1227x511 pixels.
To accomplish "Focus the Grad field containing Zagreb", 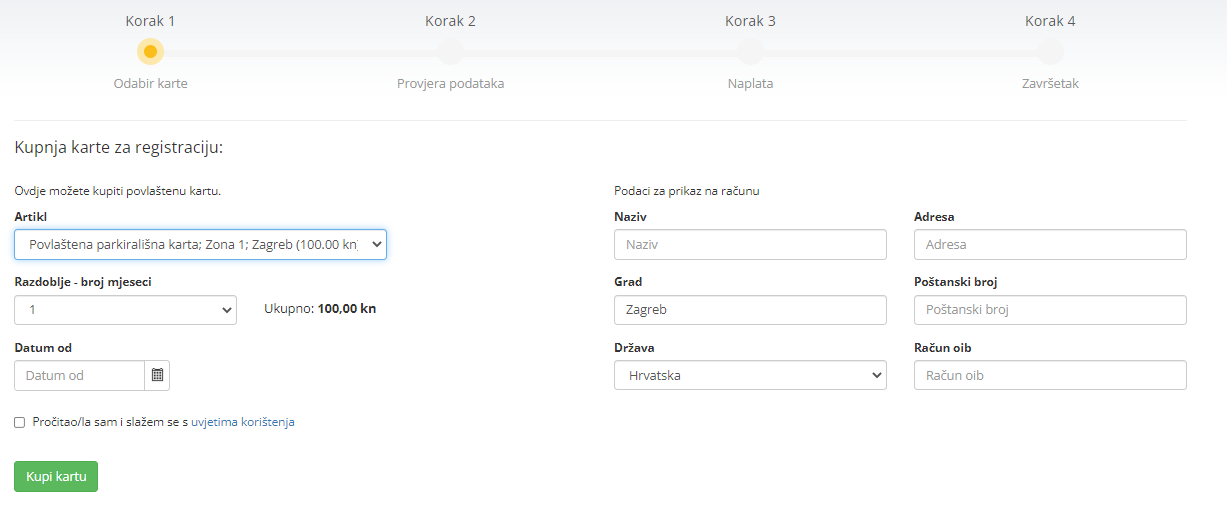I will 750,310.
